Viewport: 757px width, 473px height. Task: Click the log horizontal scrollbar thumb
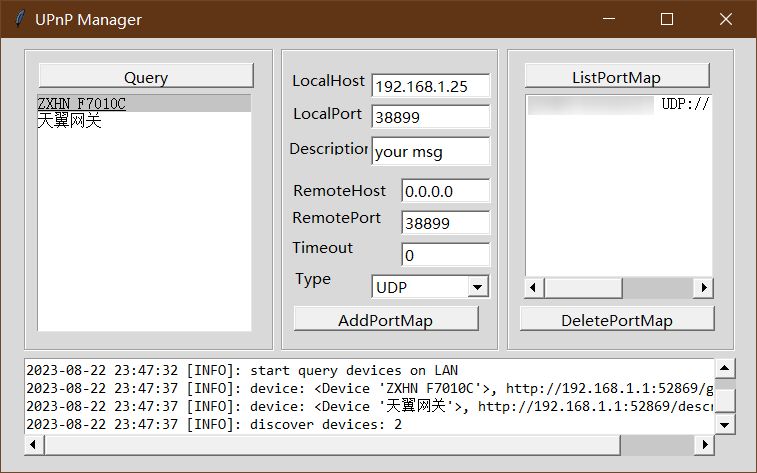click(x=333, y=445)
